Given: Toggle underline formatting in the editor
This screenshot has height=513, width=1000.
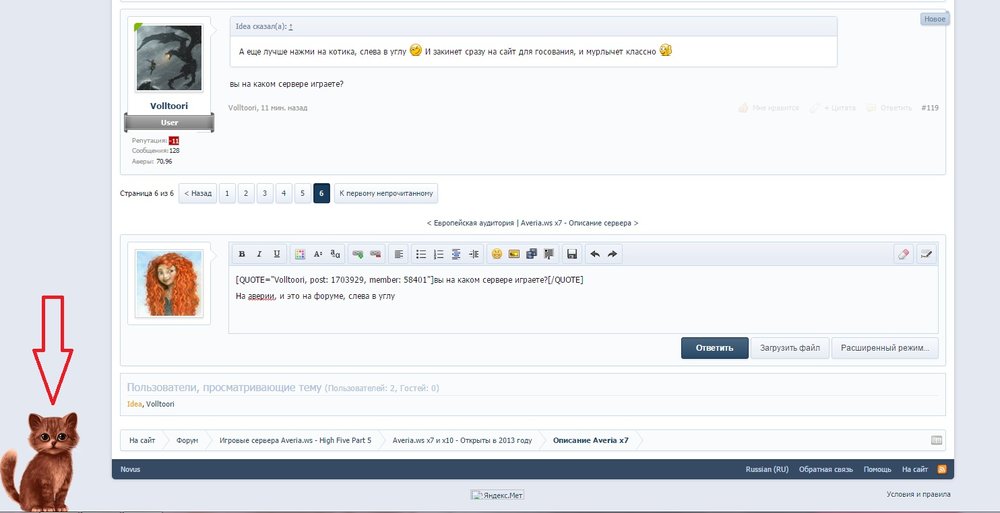Looking at the screenshot, I should (277, 254).
